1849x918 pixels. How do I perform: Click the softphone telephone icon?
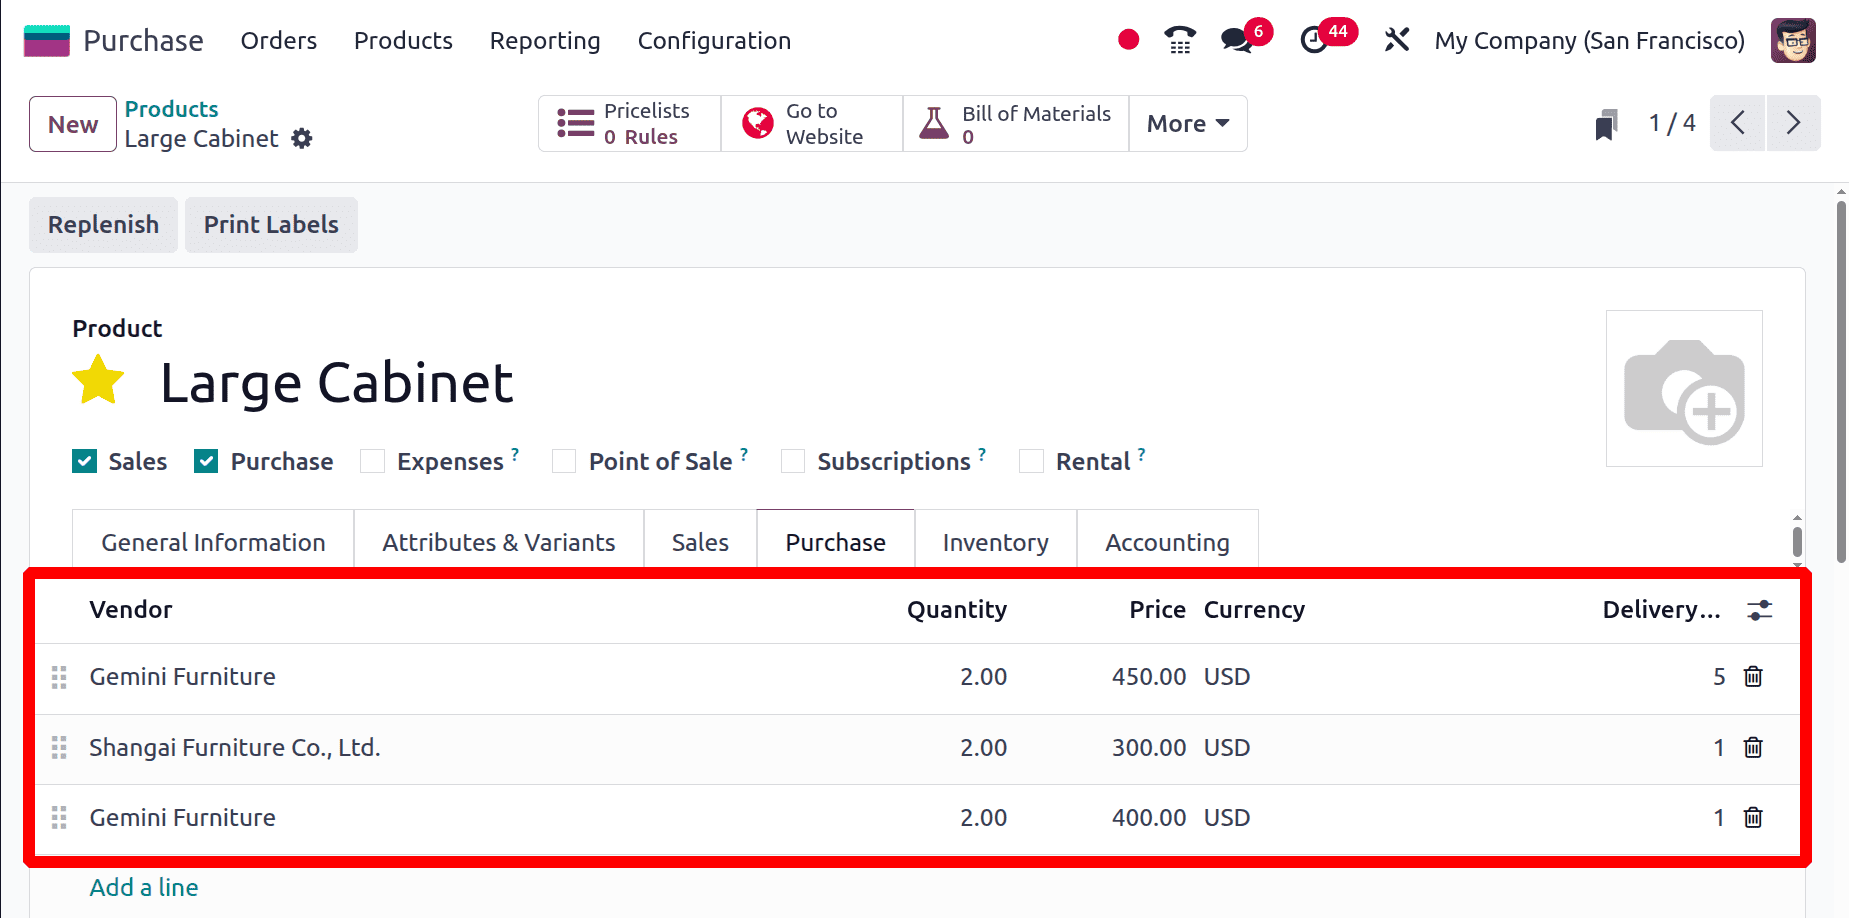(1178, 40)
